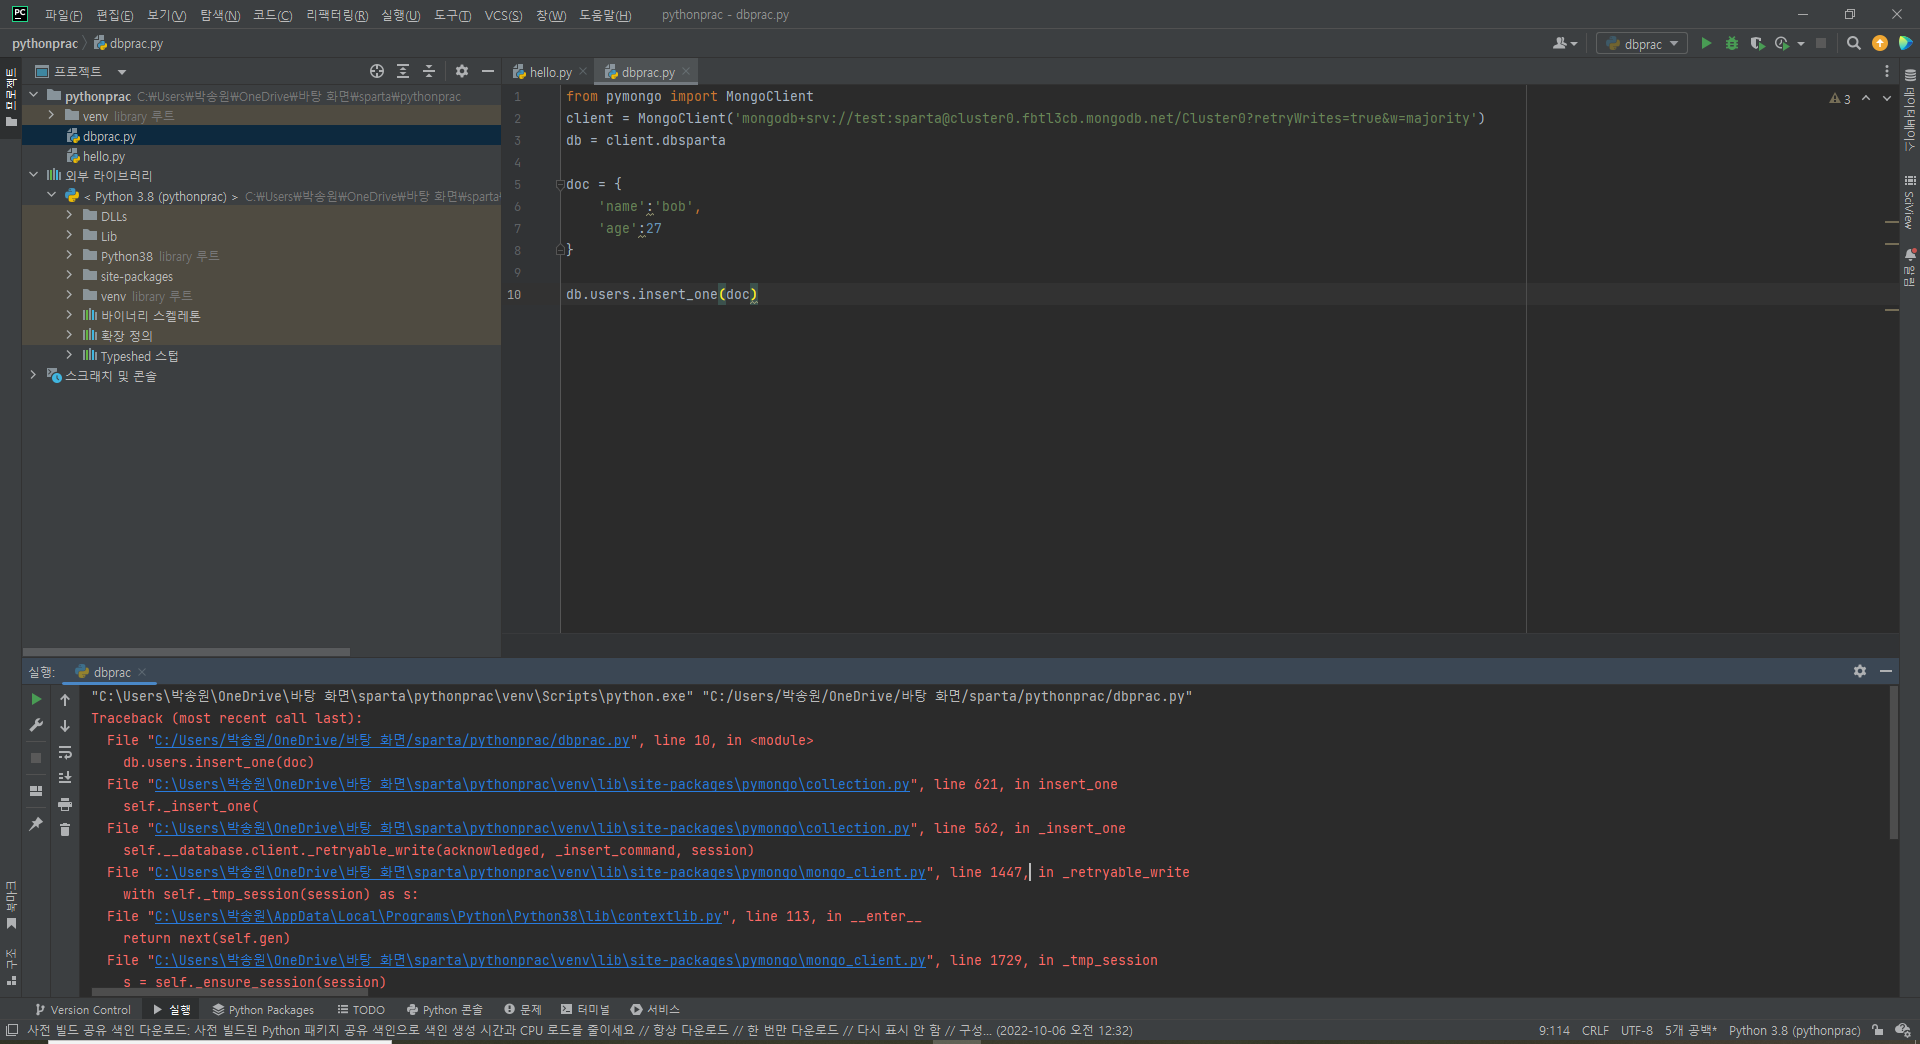Expand the 스크래치 및 콘솔 node
The image size is (1920, 1044).
click(34, 375)
